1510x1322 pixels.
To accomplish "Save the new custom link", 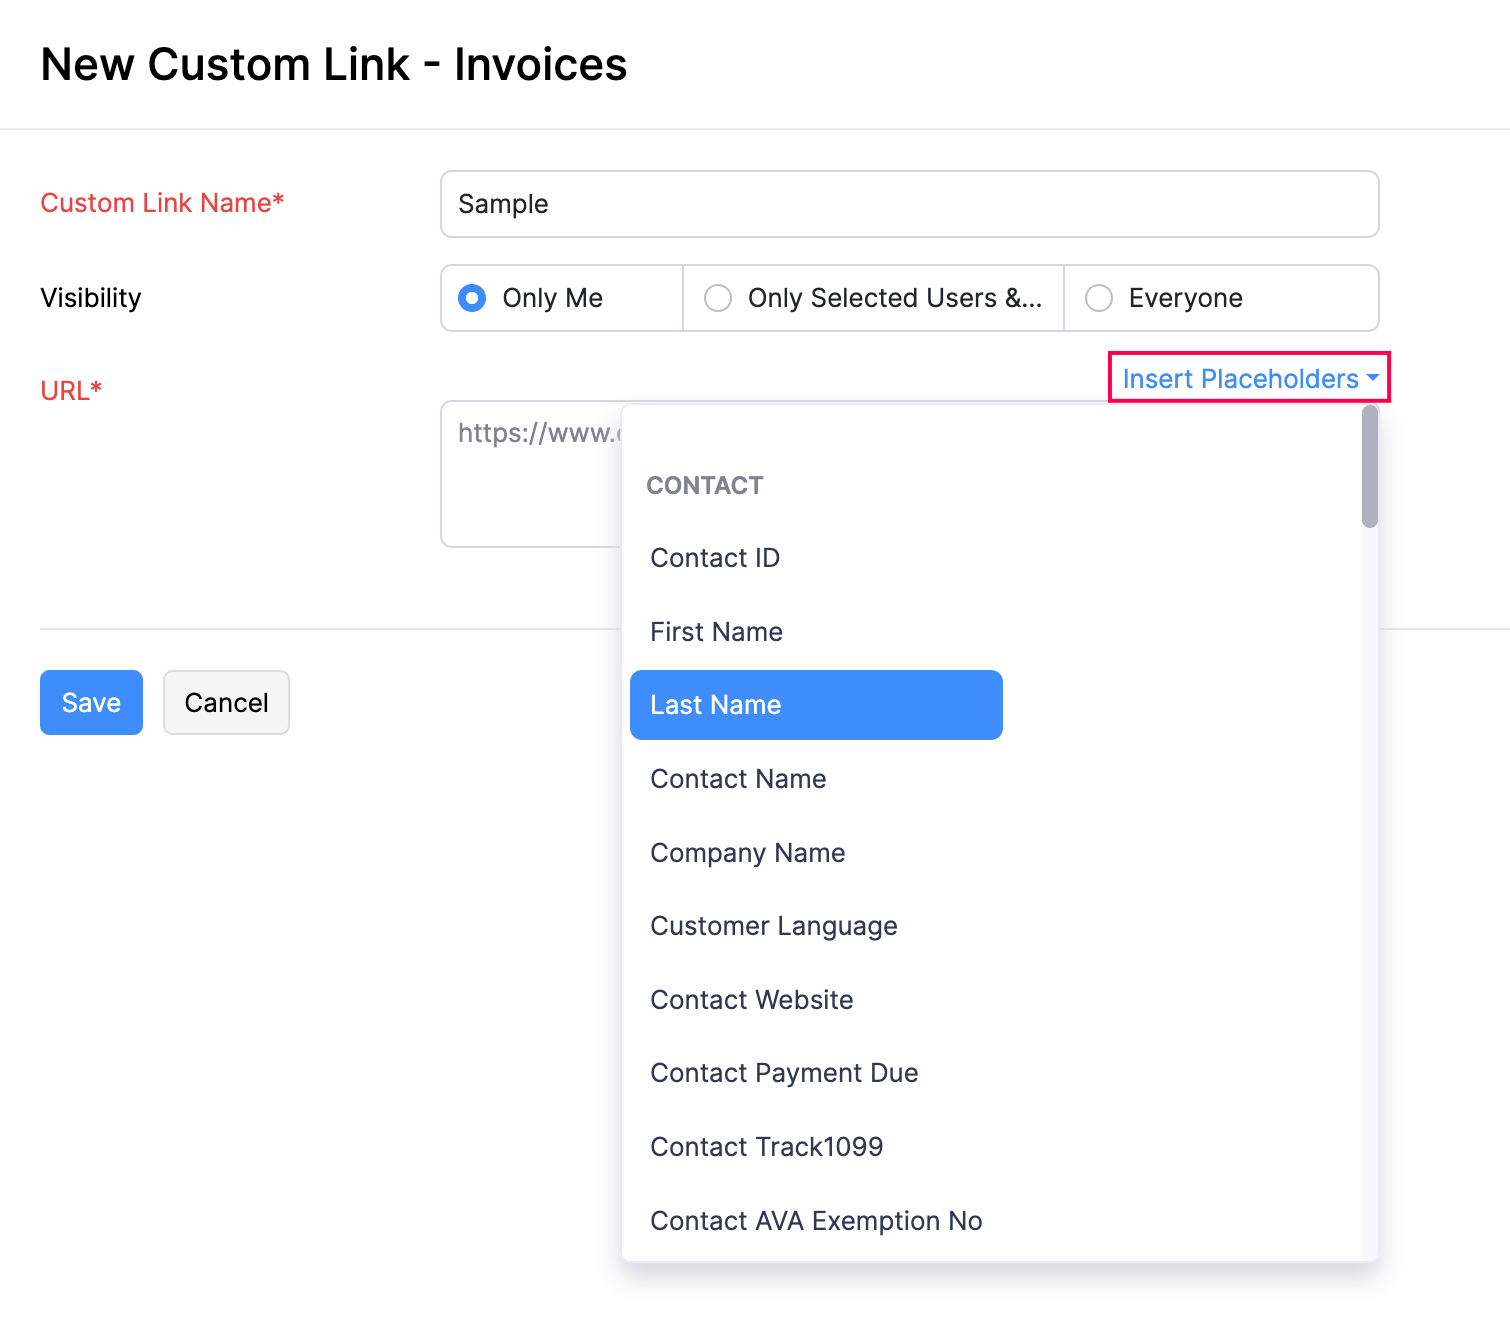I will pos(91,702).
